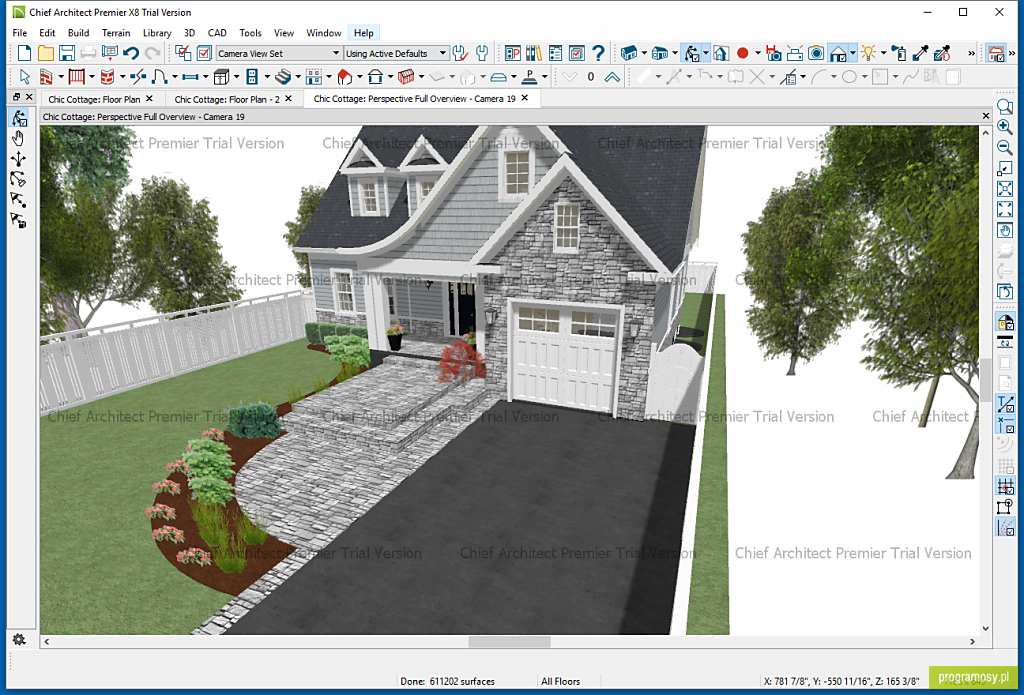The width and height of the screenshot is (1024, 695).
Task: Toggle the grid snaps button in right toolbar
Action: pyautogui.click(x=1005, y=485)
